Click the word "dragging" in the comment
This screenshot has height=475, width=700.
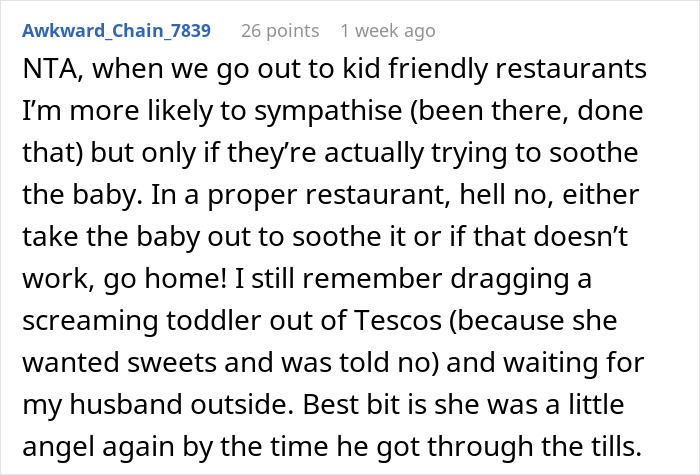509,279
